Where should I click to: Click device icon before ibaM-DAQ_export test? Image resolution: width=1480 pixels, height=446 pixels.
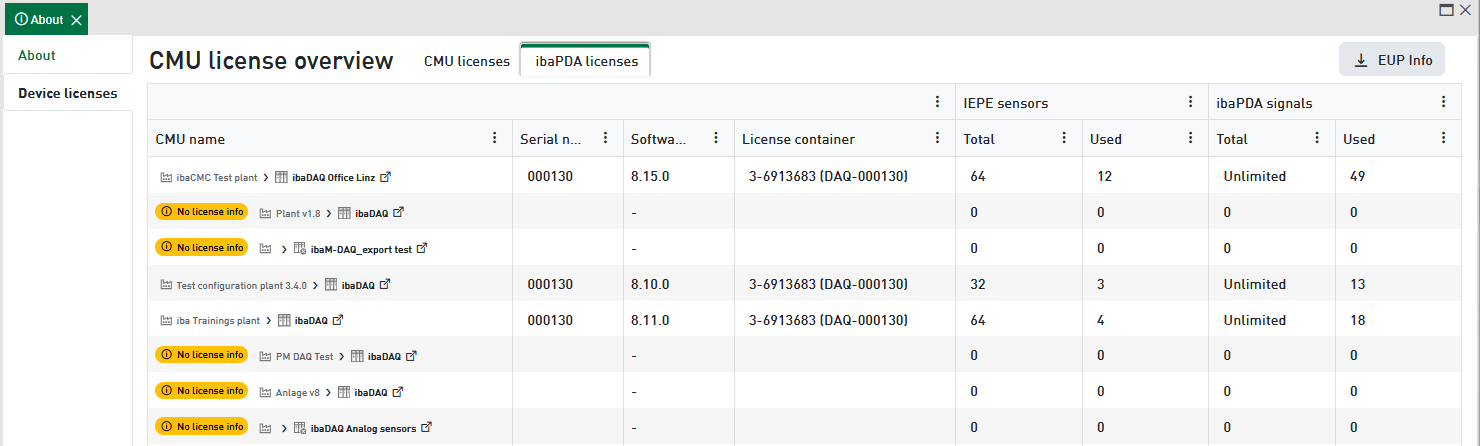point(300,249)
